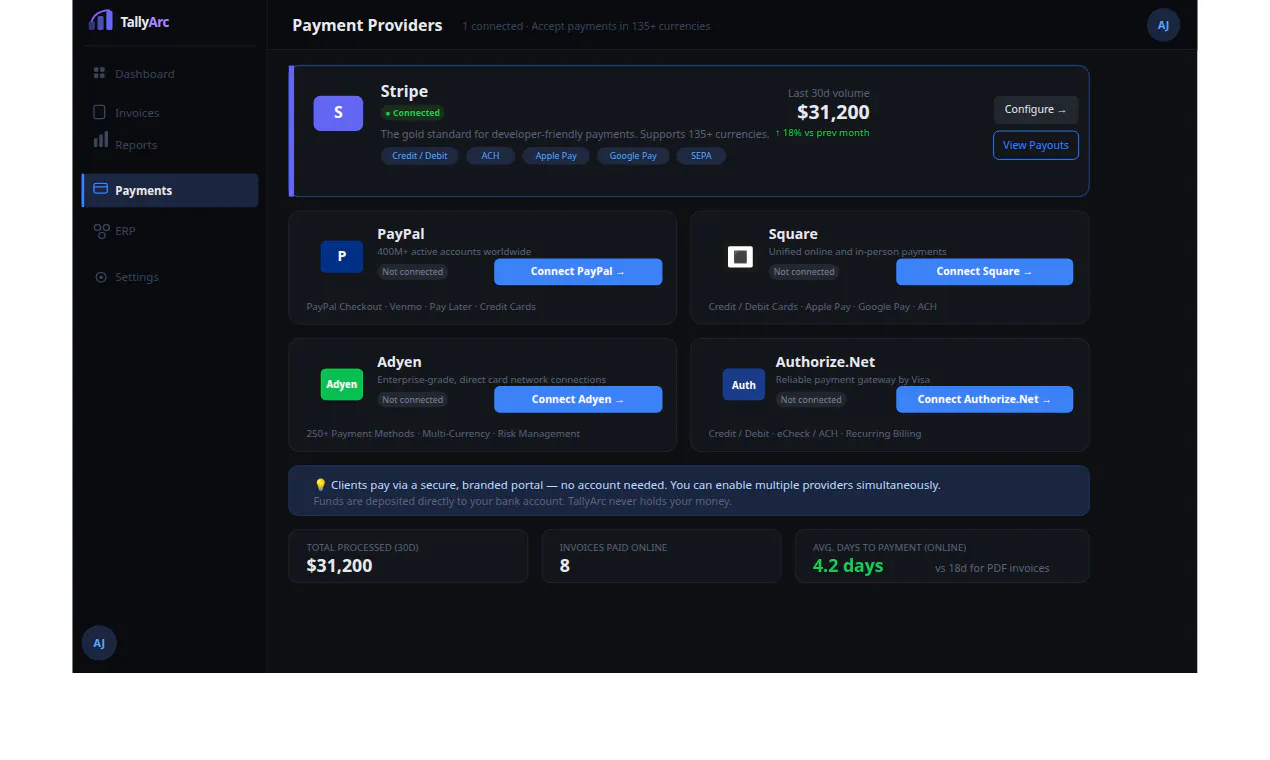Click the Settings gear icon
Screen dimensions: 1270x760
point(100,277)
